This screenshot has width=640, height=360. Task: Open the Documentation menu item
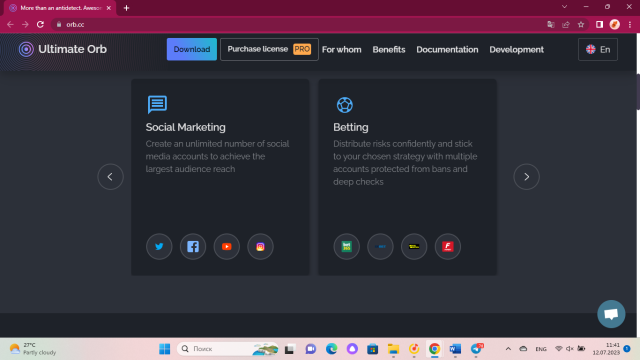[x=447, y=50]
